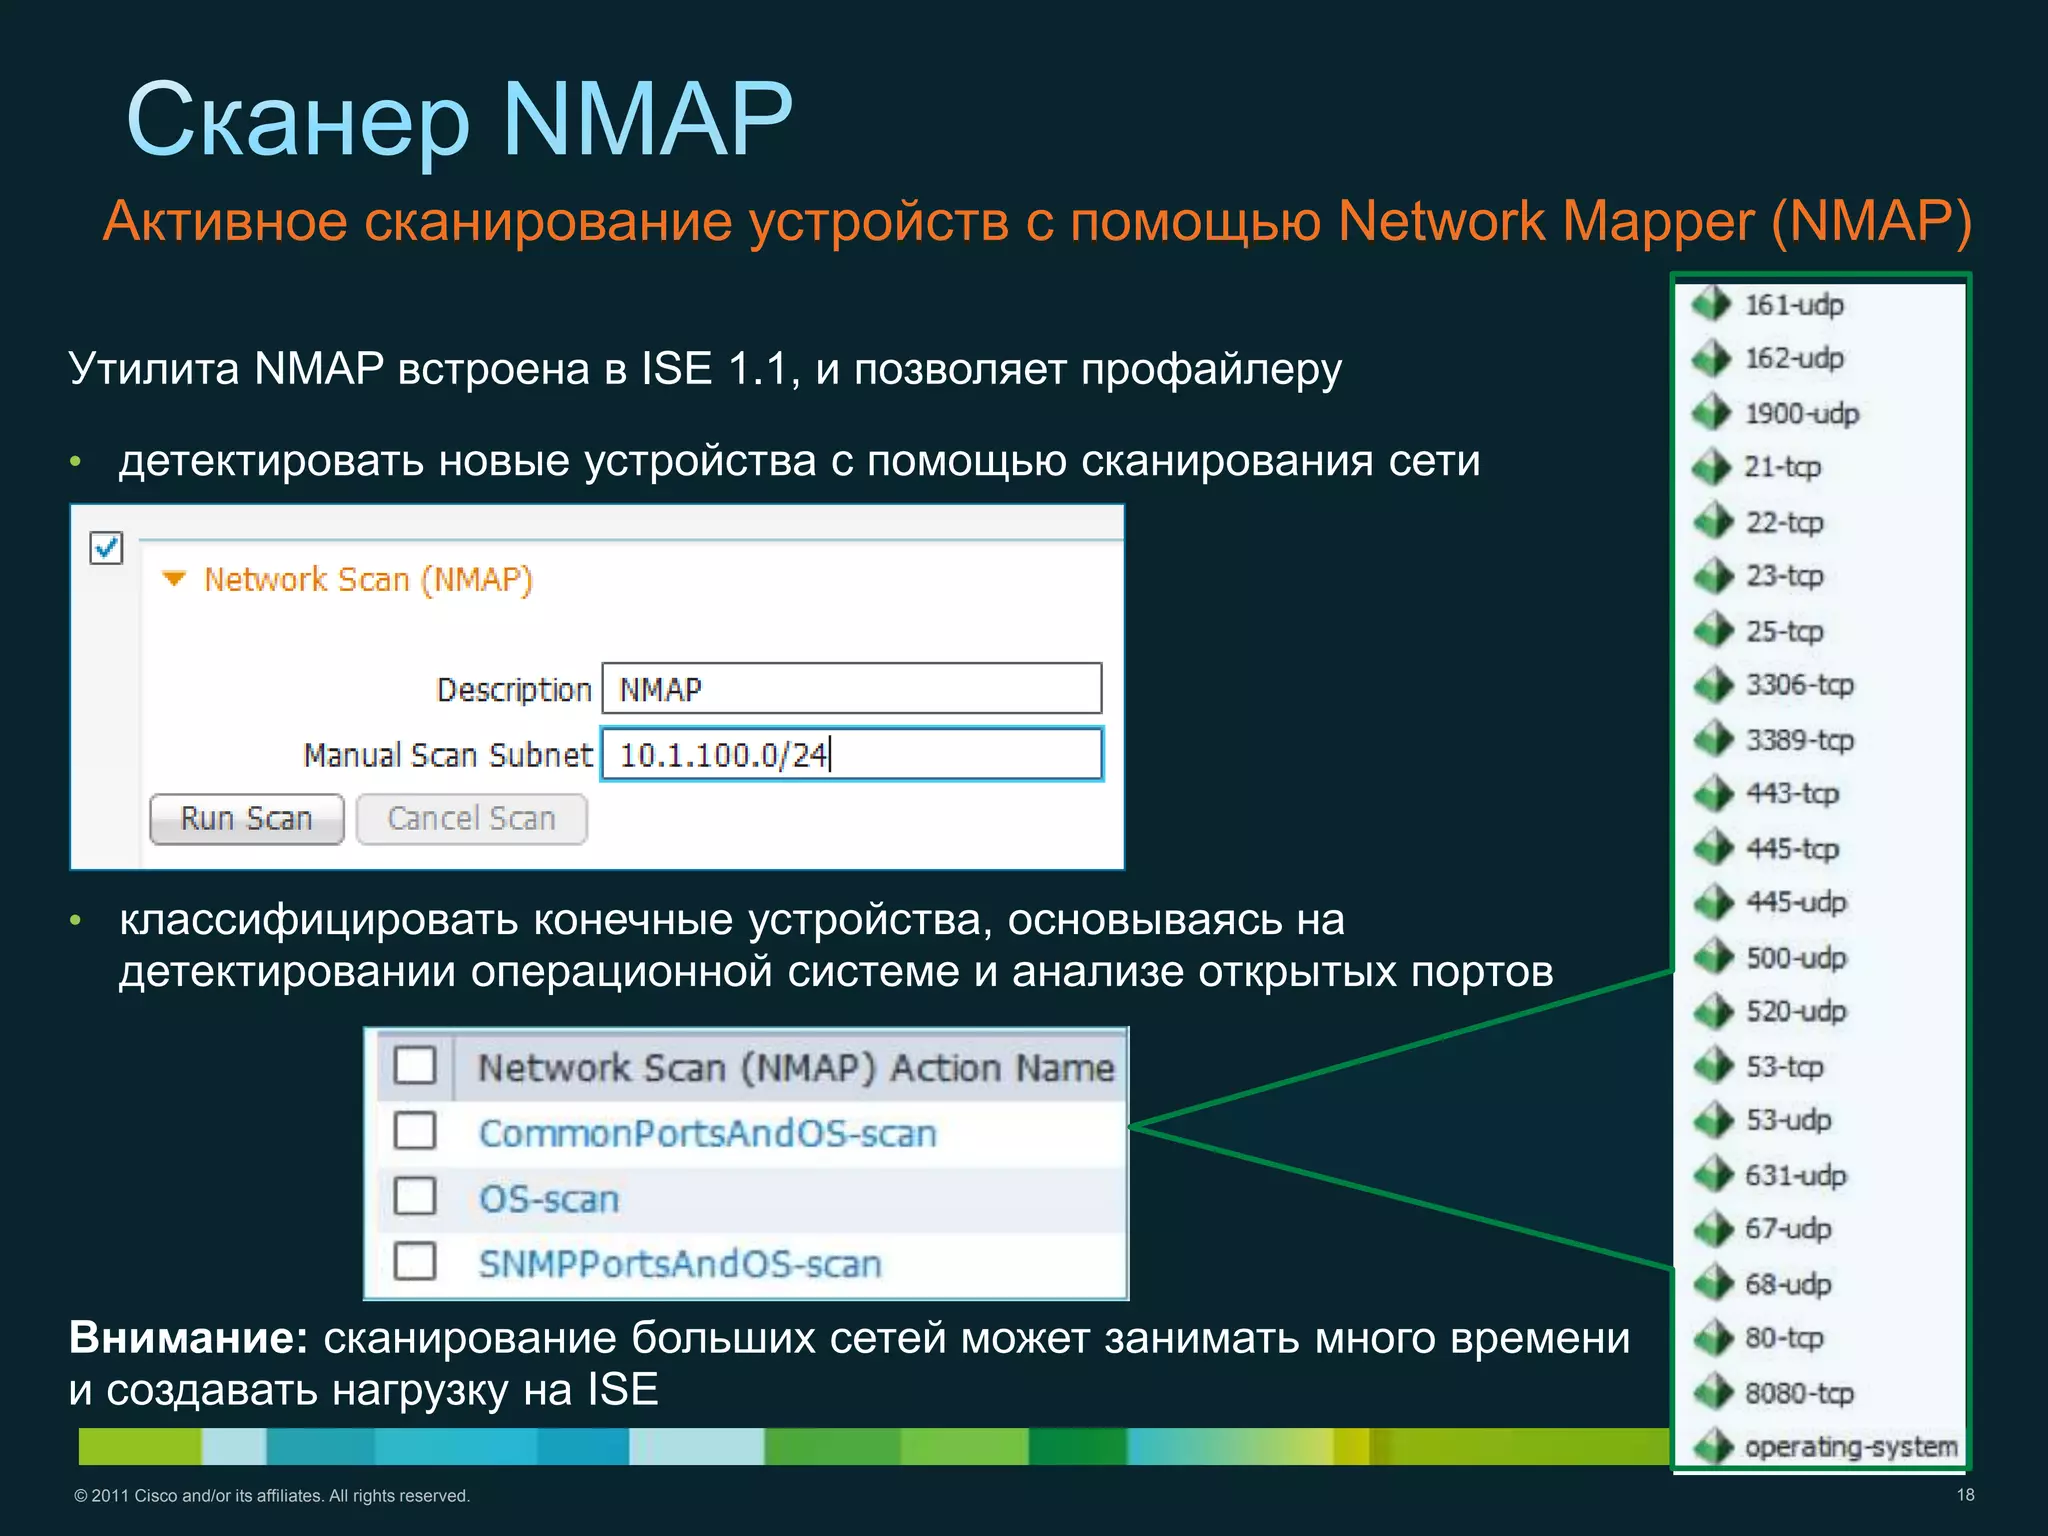Click the Run Scan button

click(247, 819)
